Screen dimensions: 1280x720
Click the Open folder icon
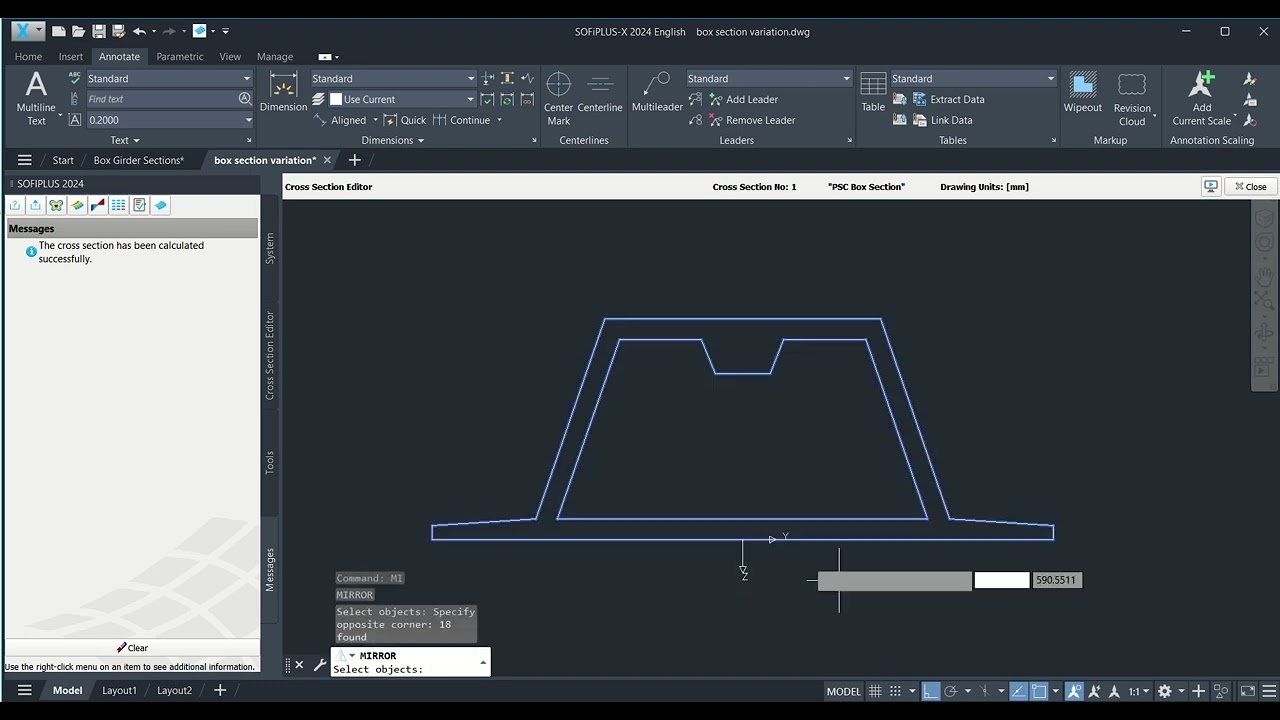(x=78, y=32)
